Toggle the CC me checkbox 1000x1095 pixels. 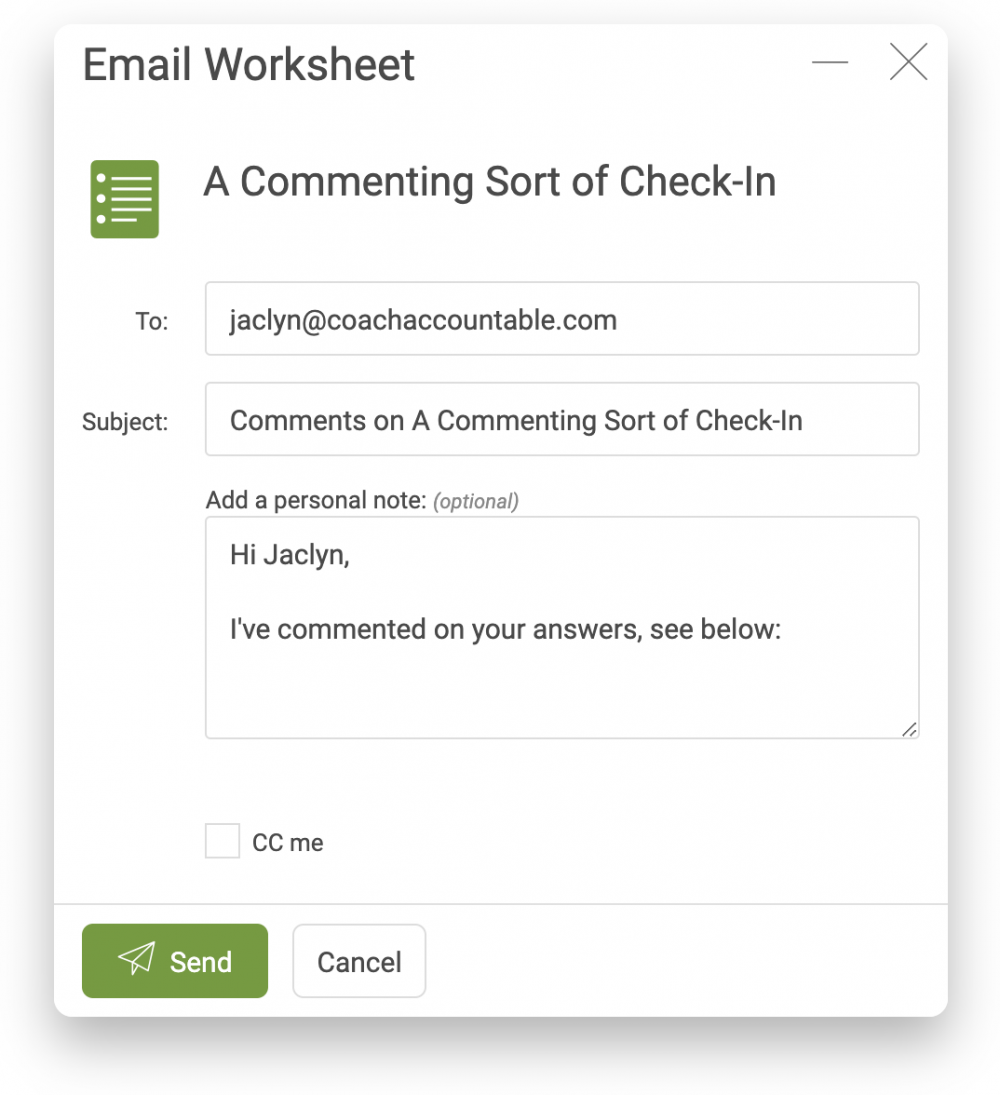pyautogui.click(x=222, y=841)
